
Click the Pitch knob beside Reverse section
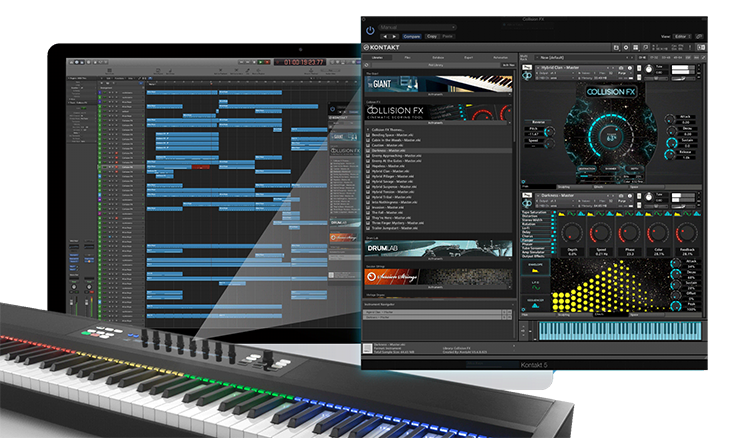pyautogui.click(x=550, y=132)
